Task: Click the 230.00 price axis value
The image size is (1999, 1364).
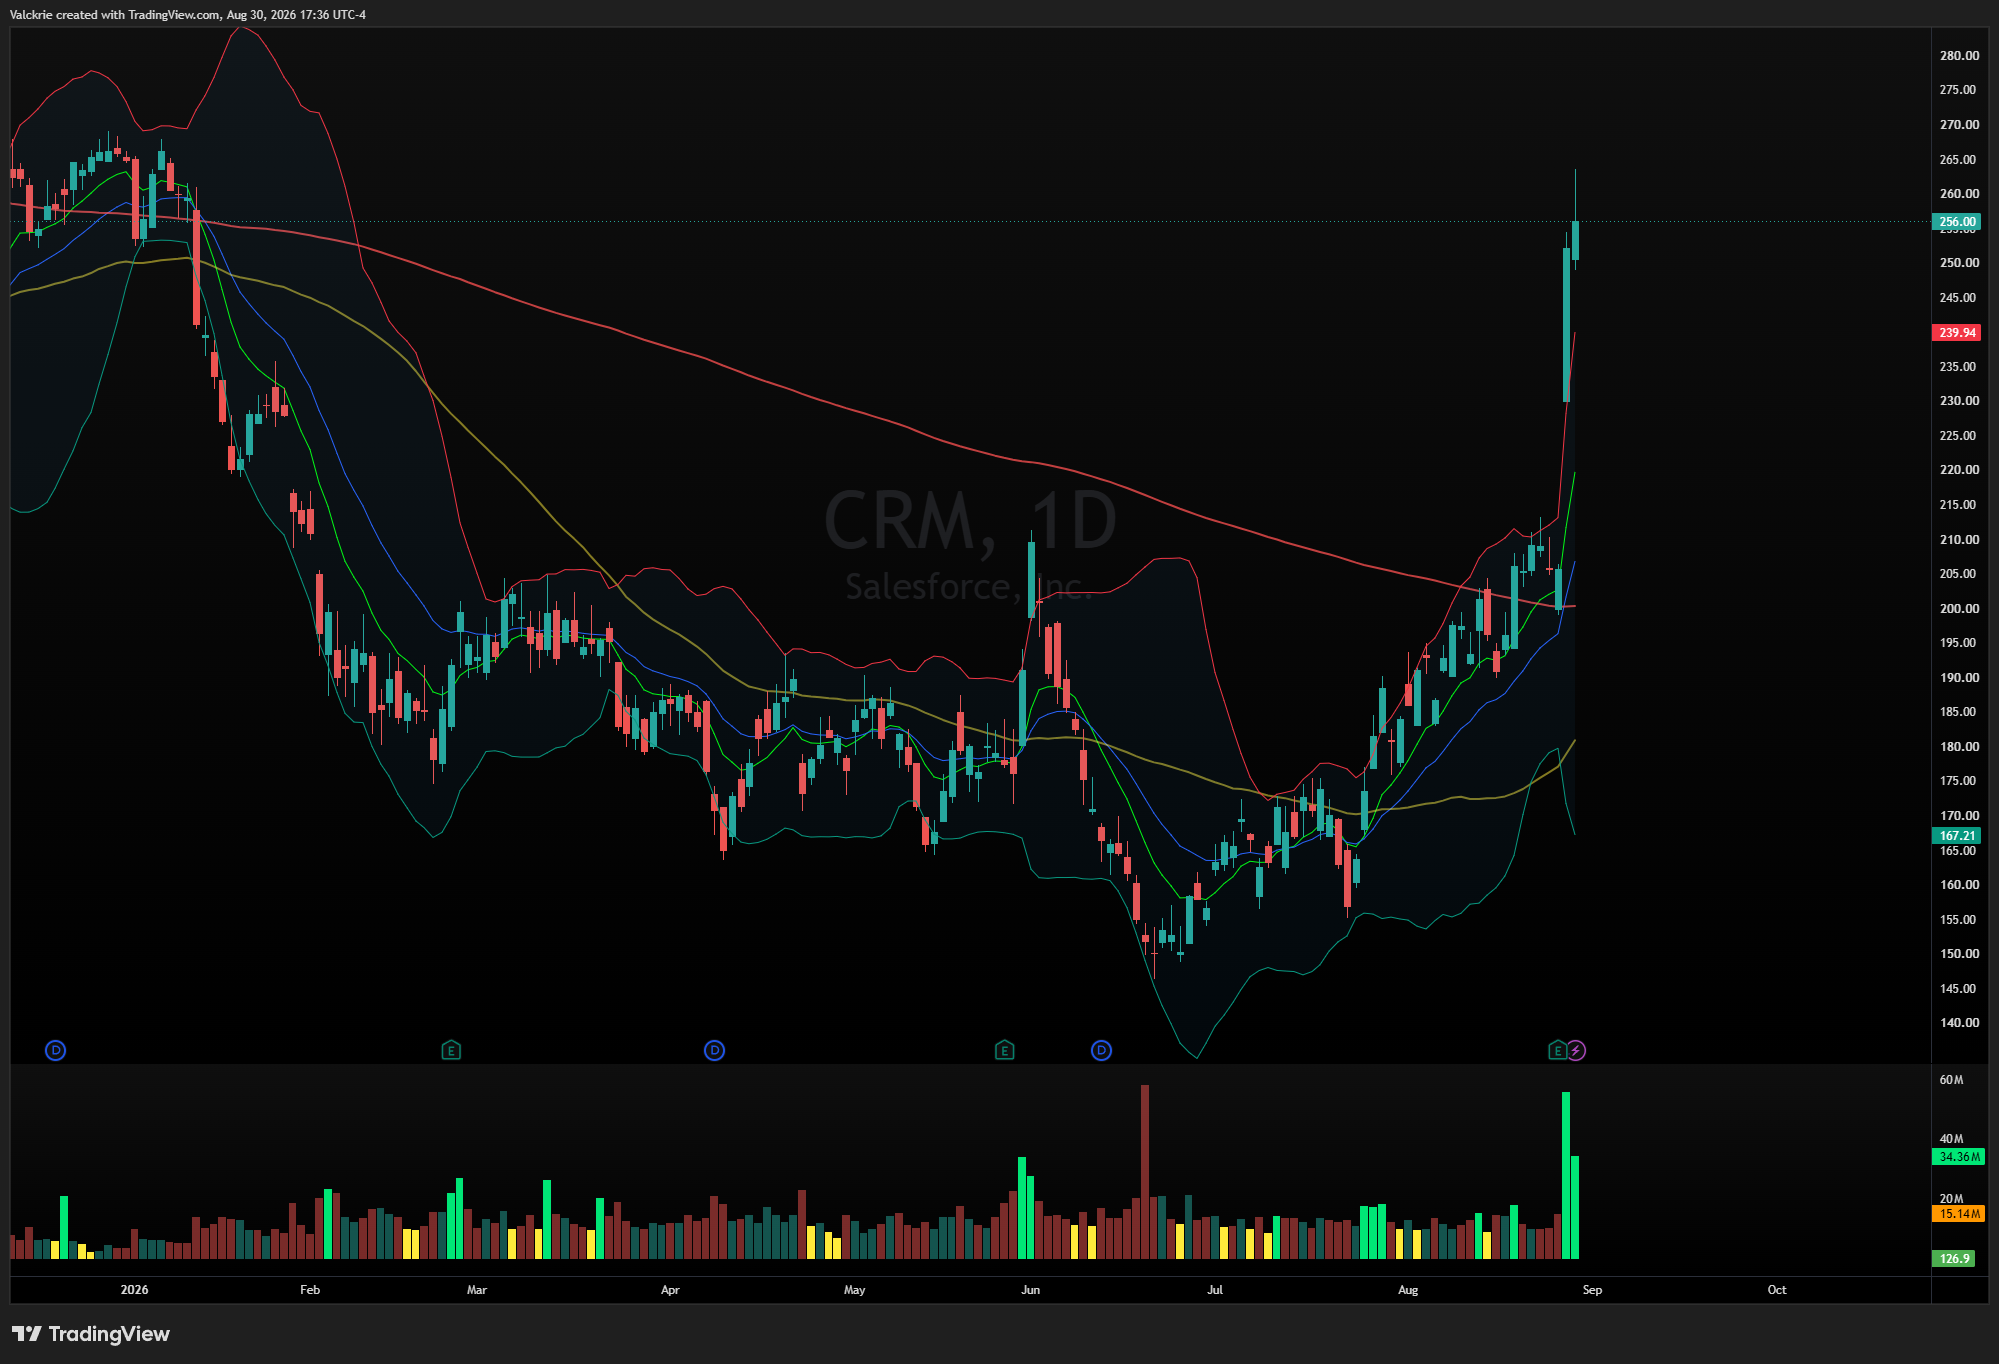Action: [x=1959, y=401]
